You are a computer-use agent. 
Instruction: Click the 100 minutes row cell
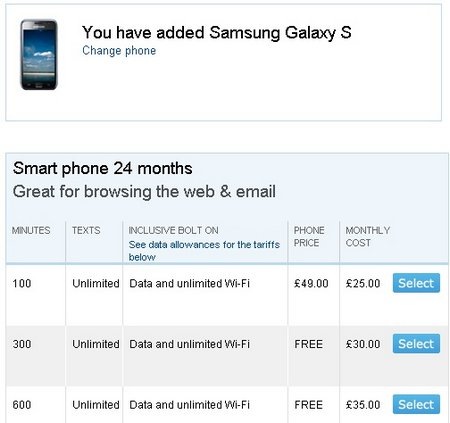coord(22,283)
